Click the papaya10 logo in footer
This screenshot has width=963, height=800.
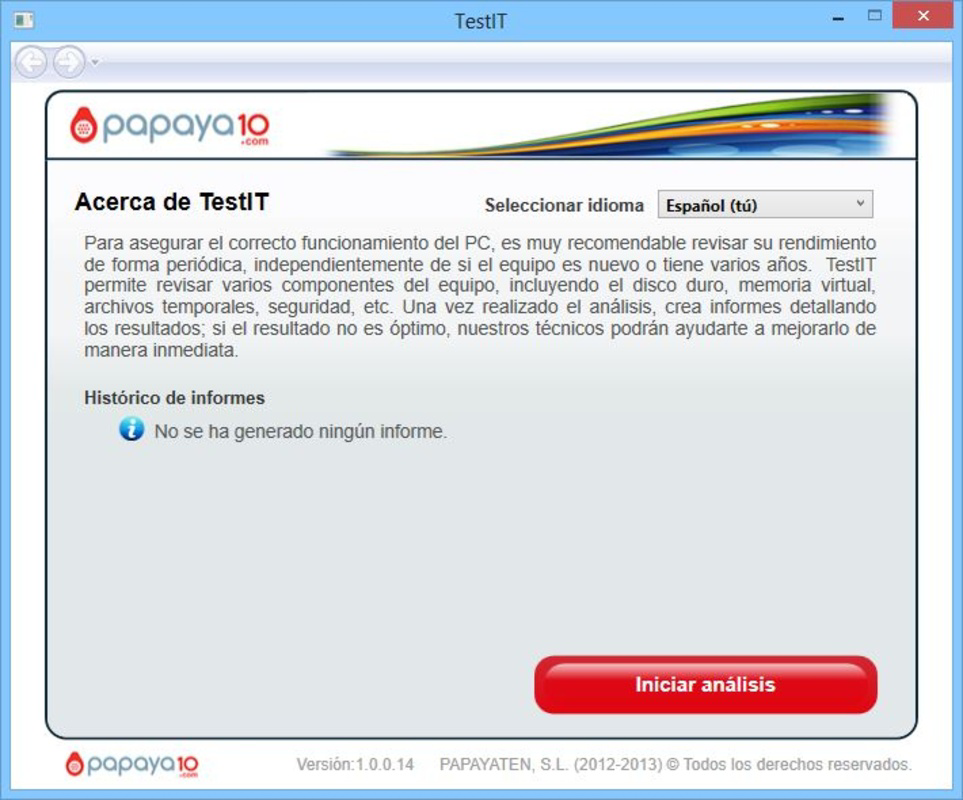132,764
